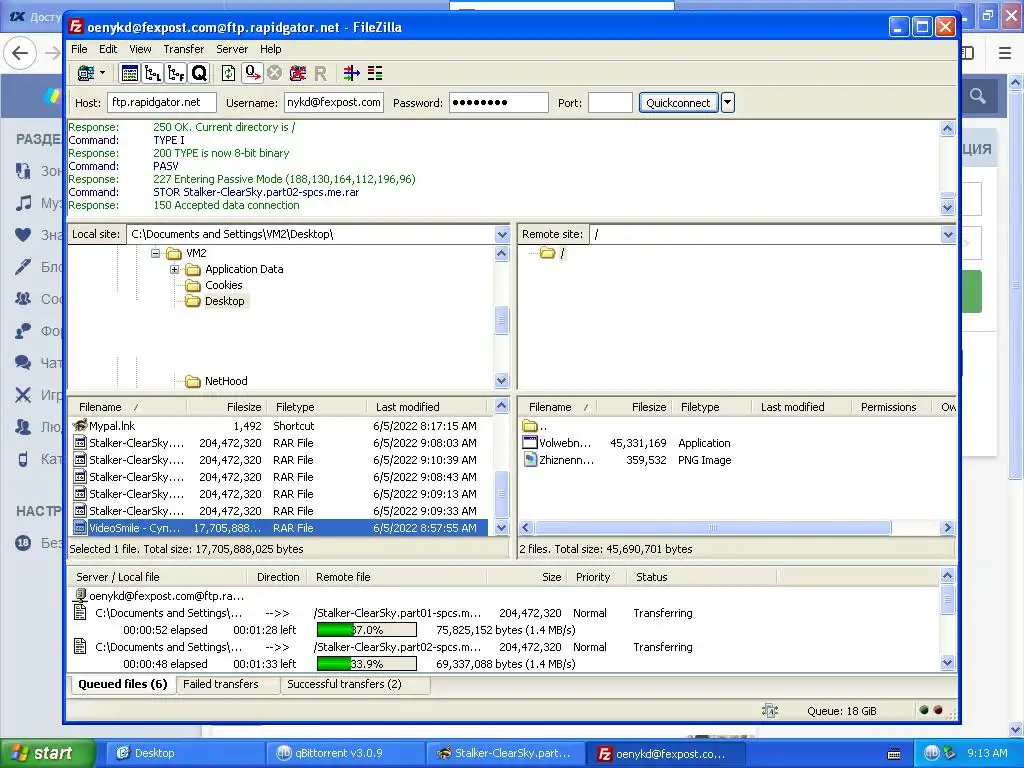Collapse the VM2 folder tree node
1024x768 pixels.
[x=155, y=253]
